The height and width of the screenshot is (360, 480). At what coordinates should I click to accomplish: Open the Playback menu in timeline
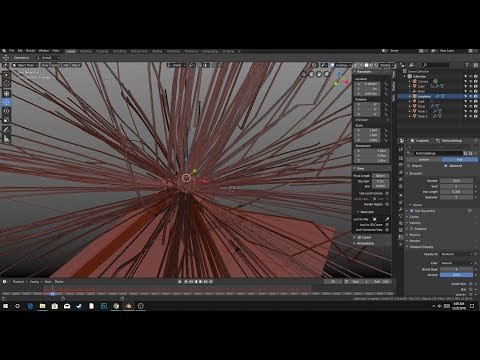[x=19, y=282]
